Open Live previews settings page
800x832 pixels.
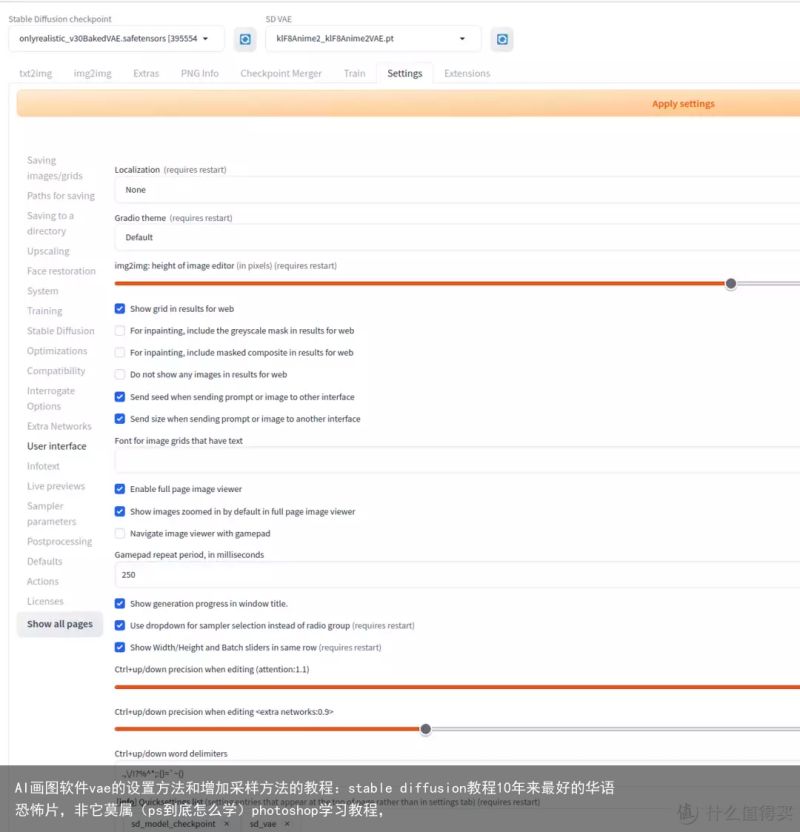tap(56, 486)
